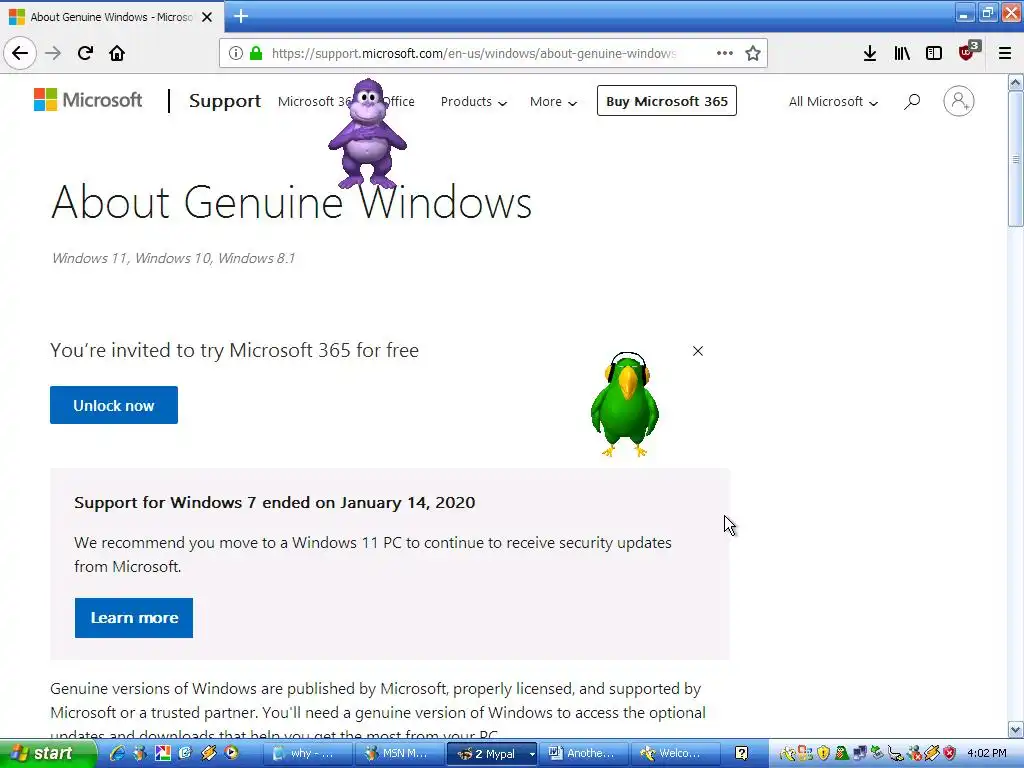Switch to the 'why -' taskbar window
The image size is (1024, 768).
point(308,754)
